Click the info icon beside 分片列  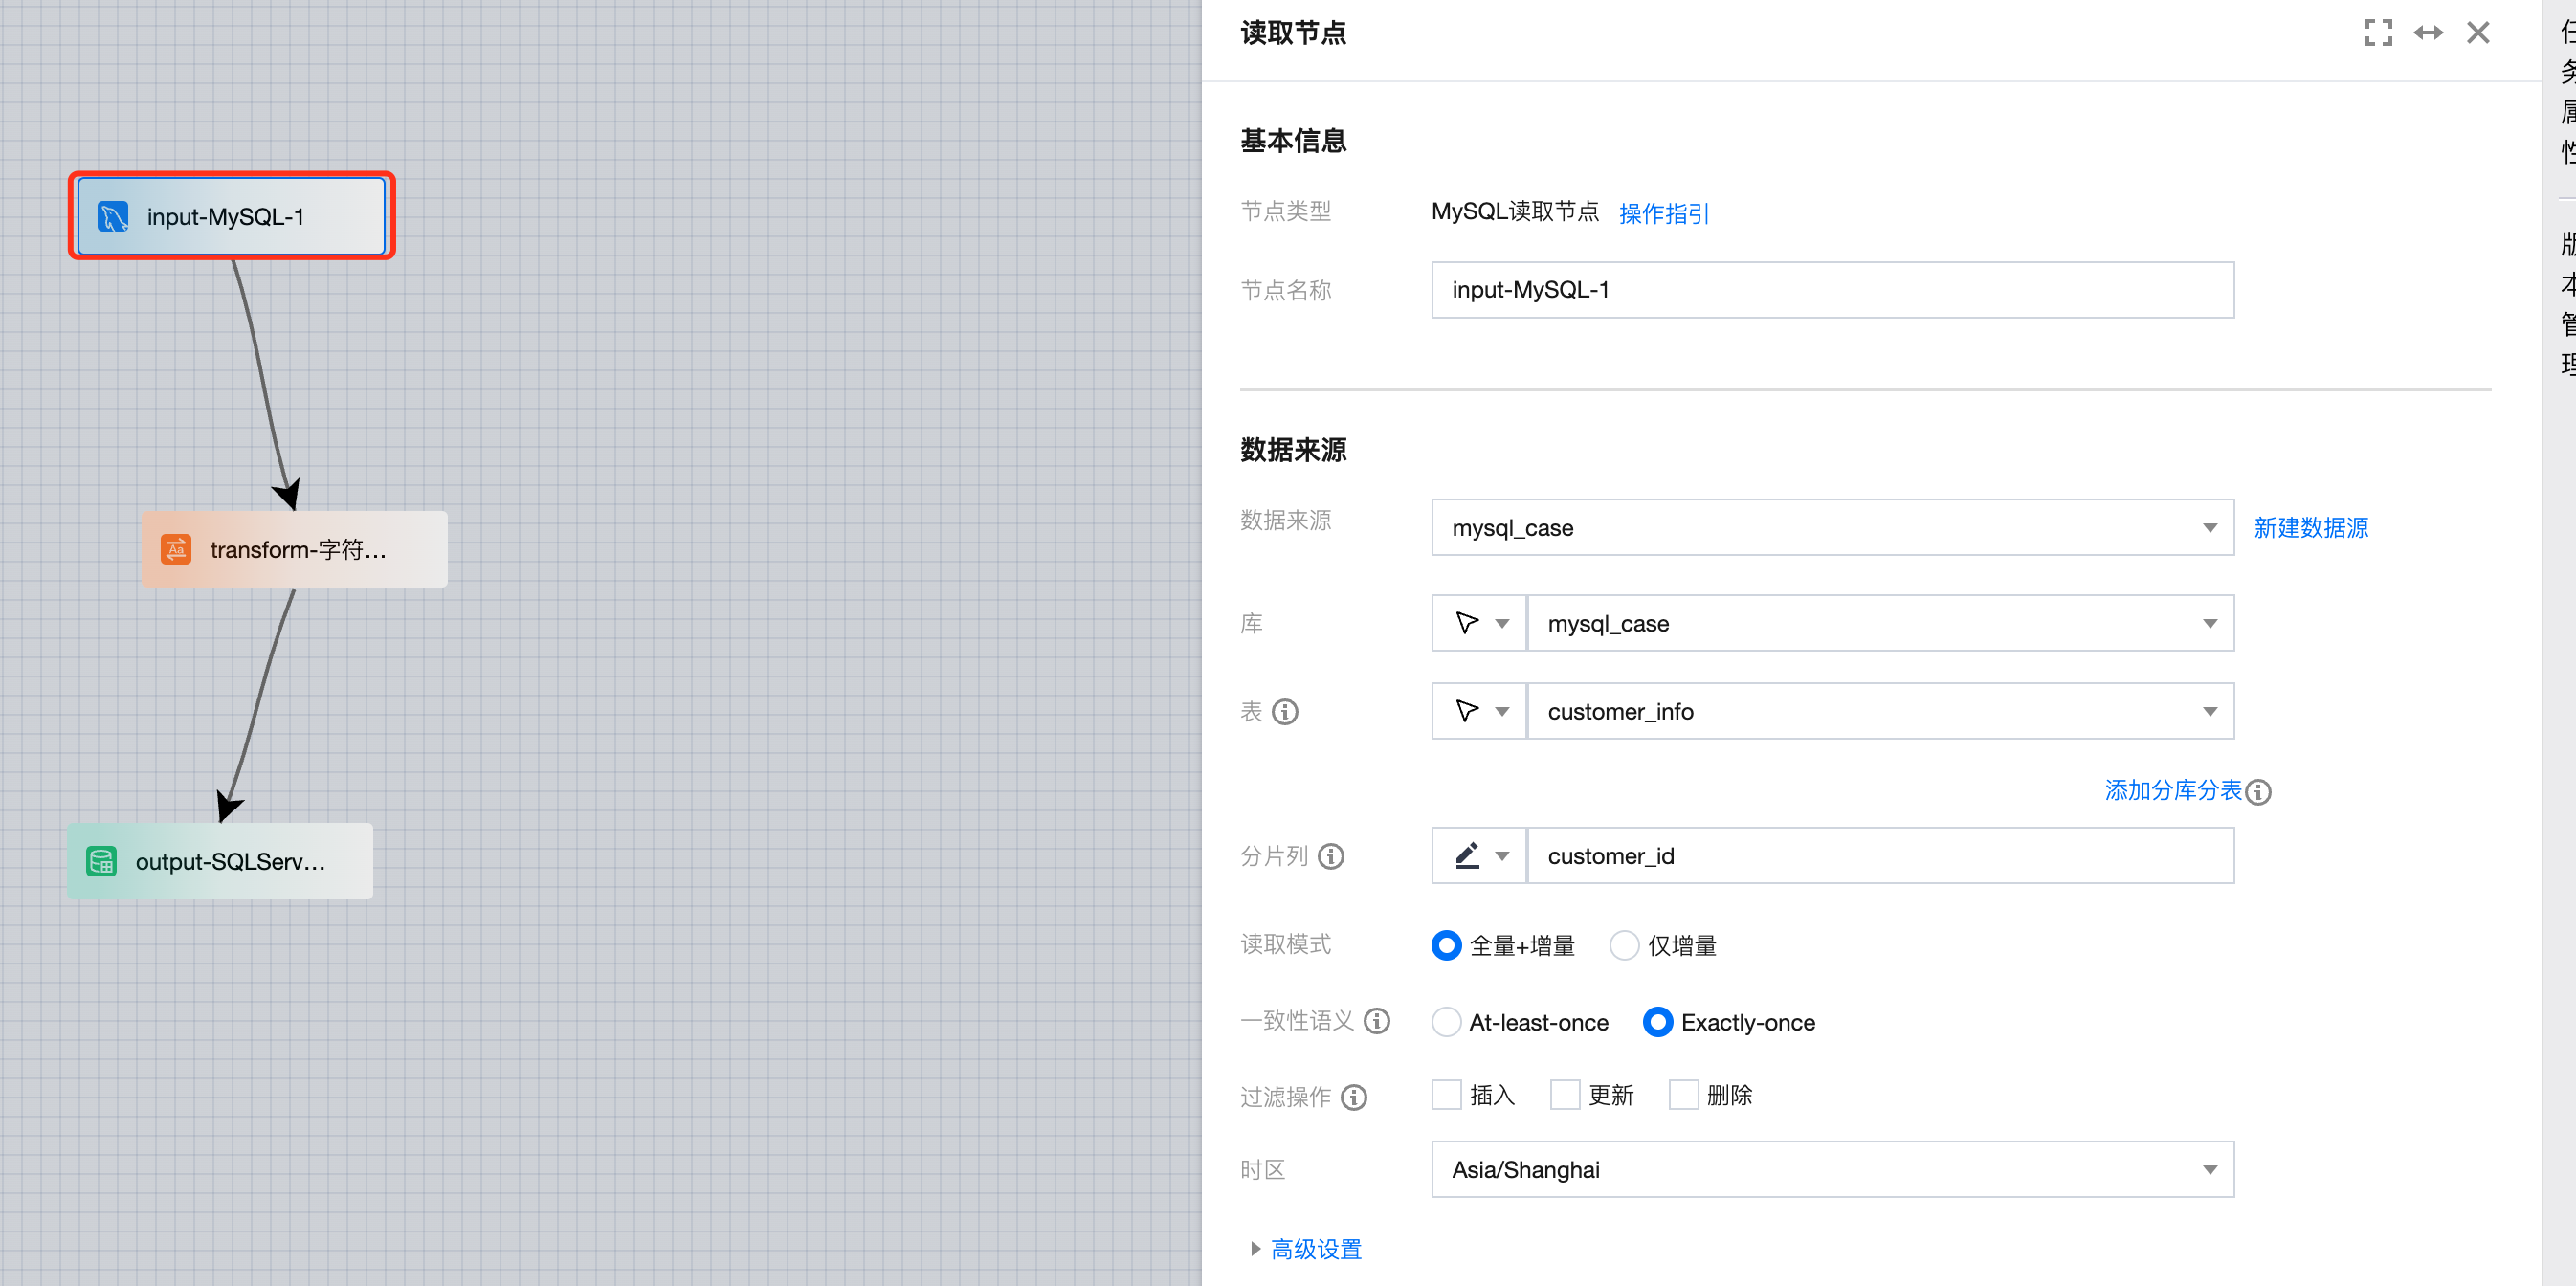click(x=1331, y=856)
